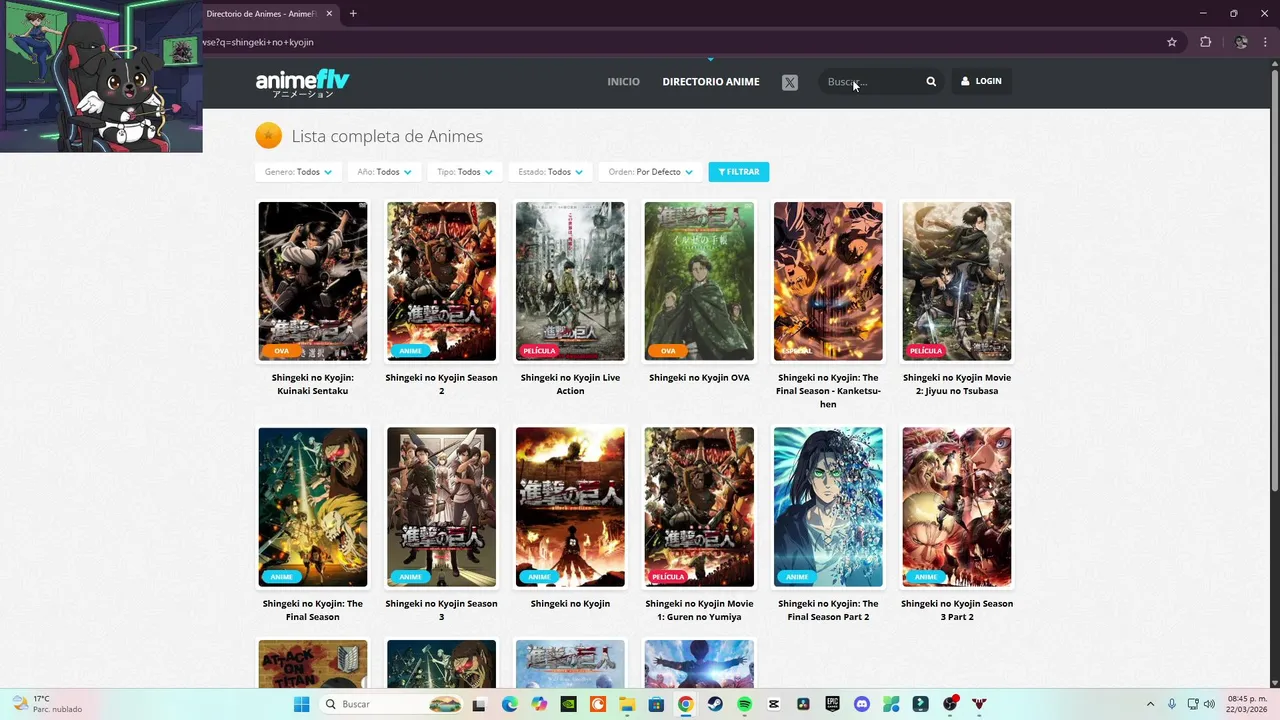The image size is (1280, 720).
Task: Open Shingeki no Kyojin Live Action title
Action: [570, 384]
